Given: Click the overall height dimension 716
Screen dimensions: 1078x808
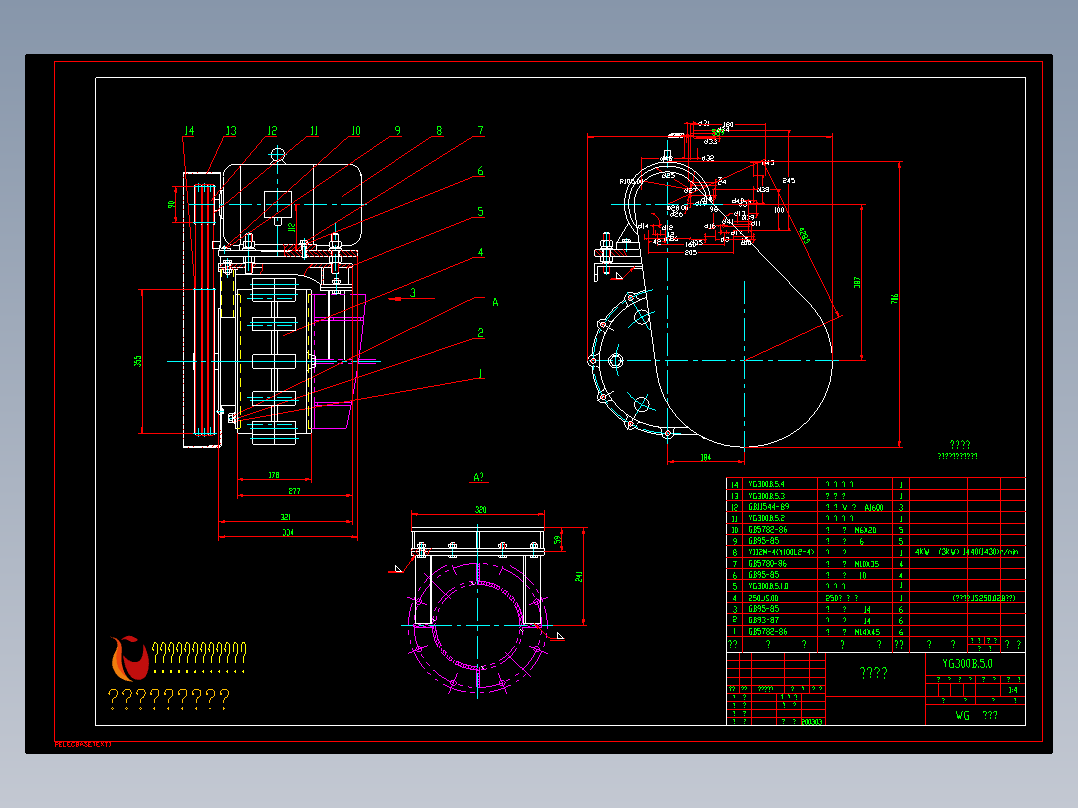Looking at the screenshot, I should (x=894, y=299).
